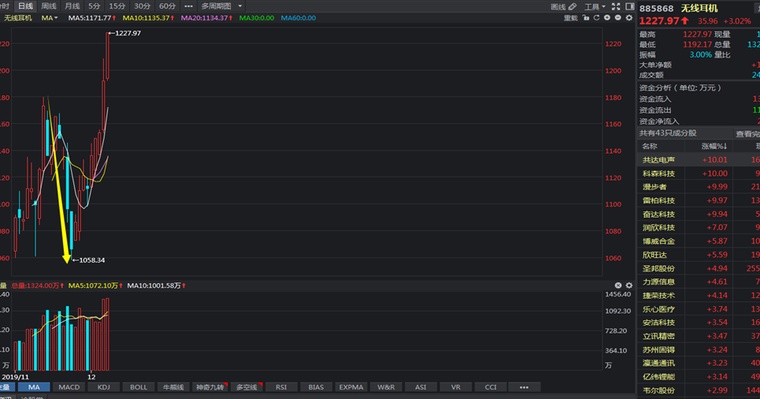Open 博威合金 stock row
The height and width of the screenshot is (399, 760).
[x=698, y=241]
